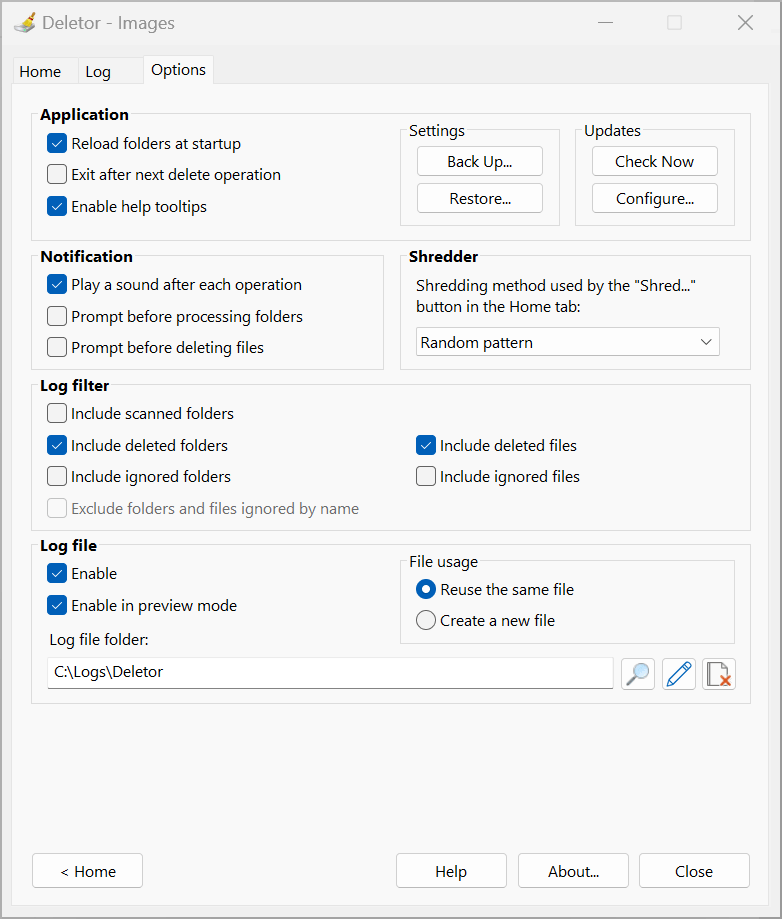Screen dimensions: 782x919
Task: Uncheck Enable in preview mode
Action: [57, 605]
